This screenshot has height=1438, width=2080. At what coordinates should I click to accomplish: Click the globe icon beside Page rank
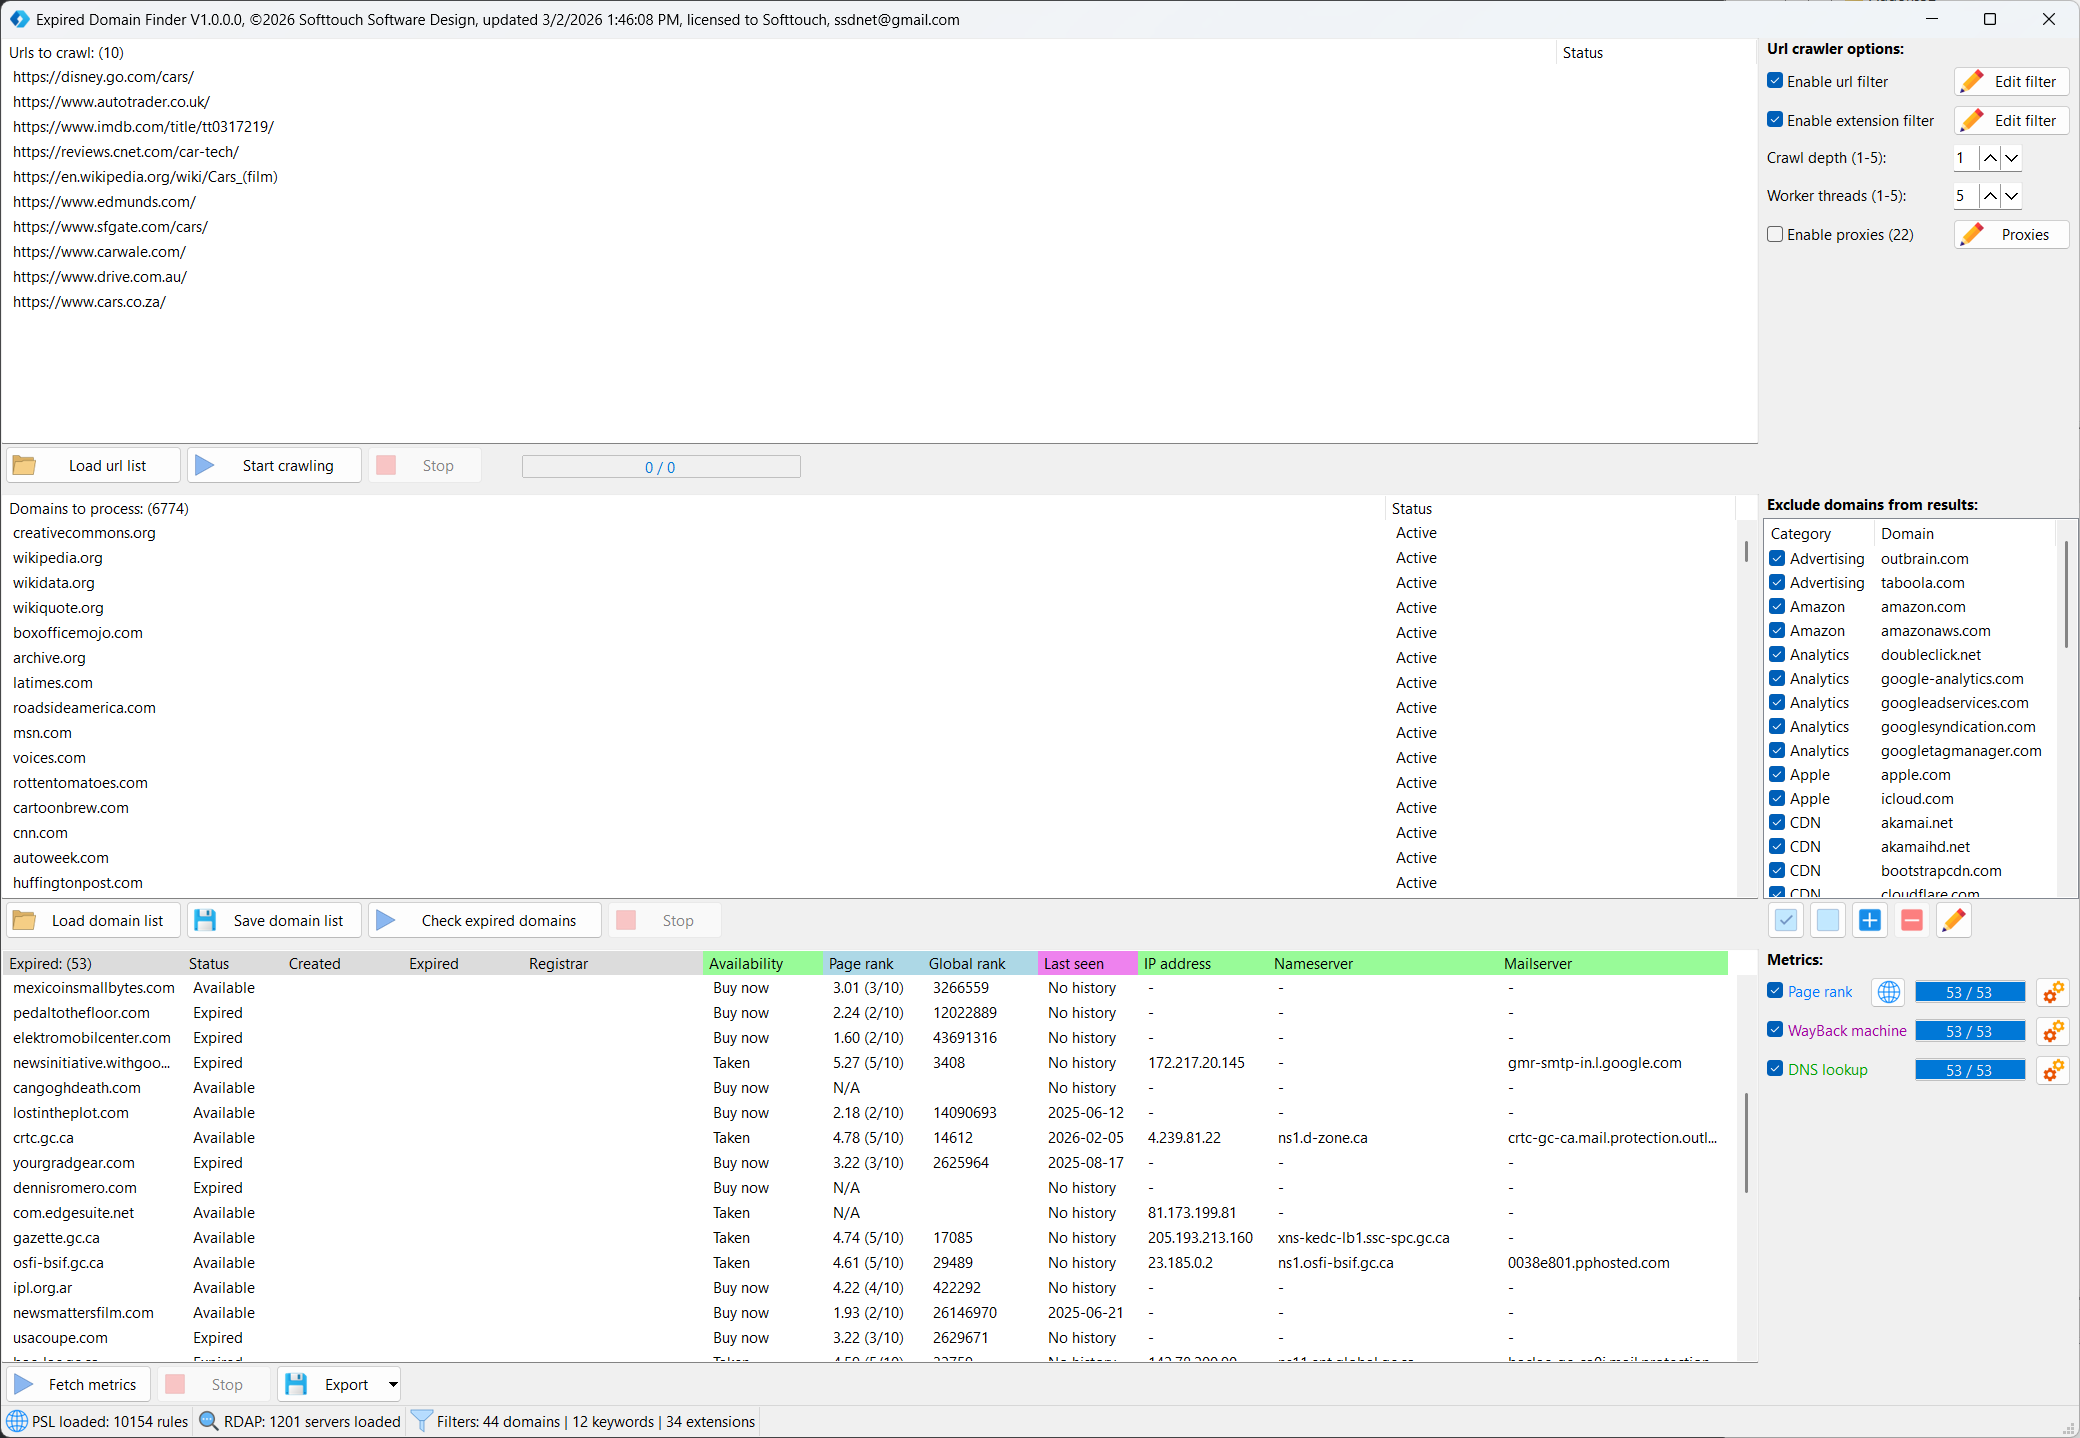coord(1888,992)
